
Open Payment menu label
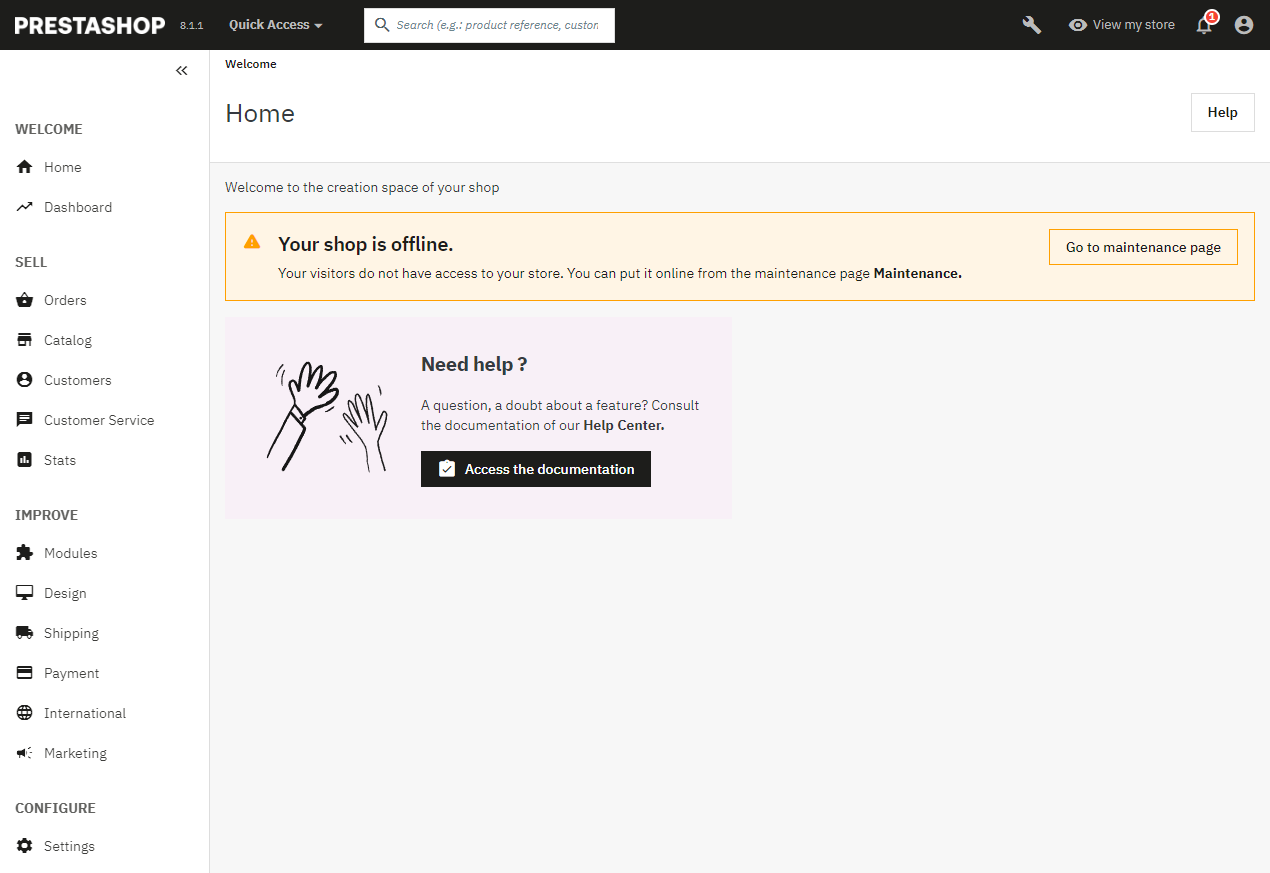[x=72, y=673]
